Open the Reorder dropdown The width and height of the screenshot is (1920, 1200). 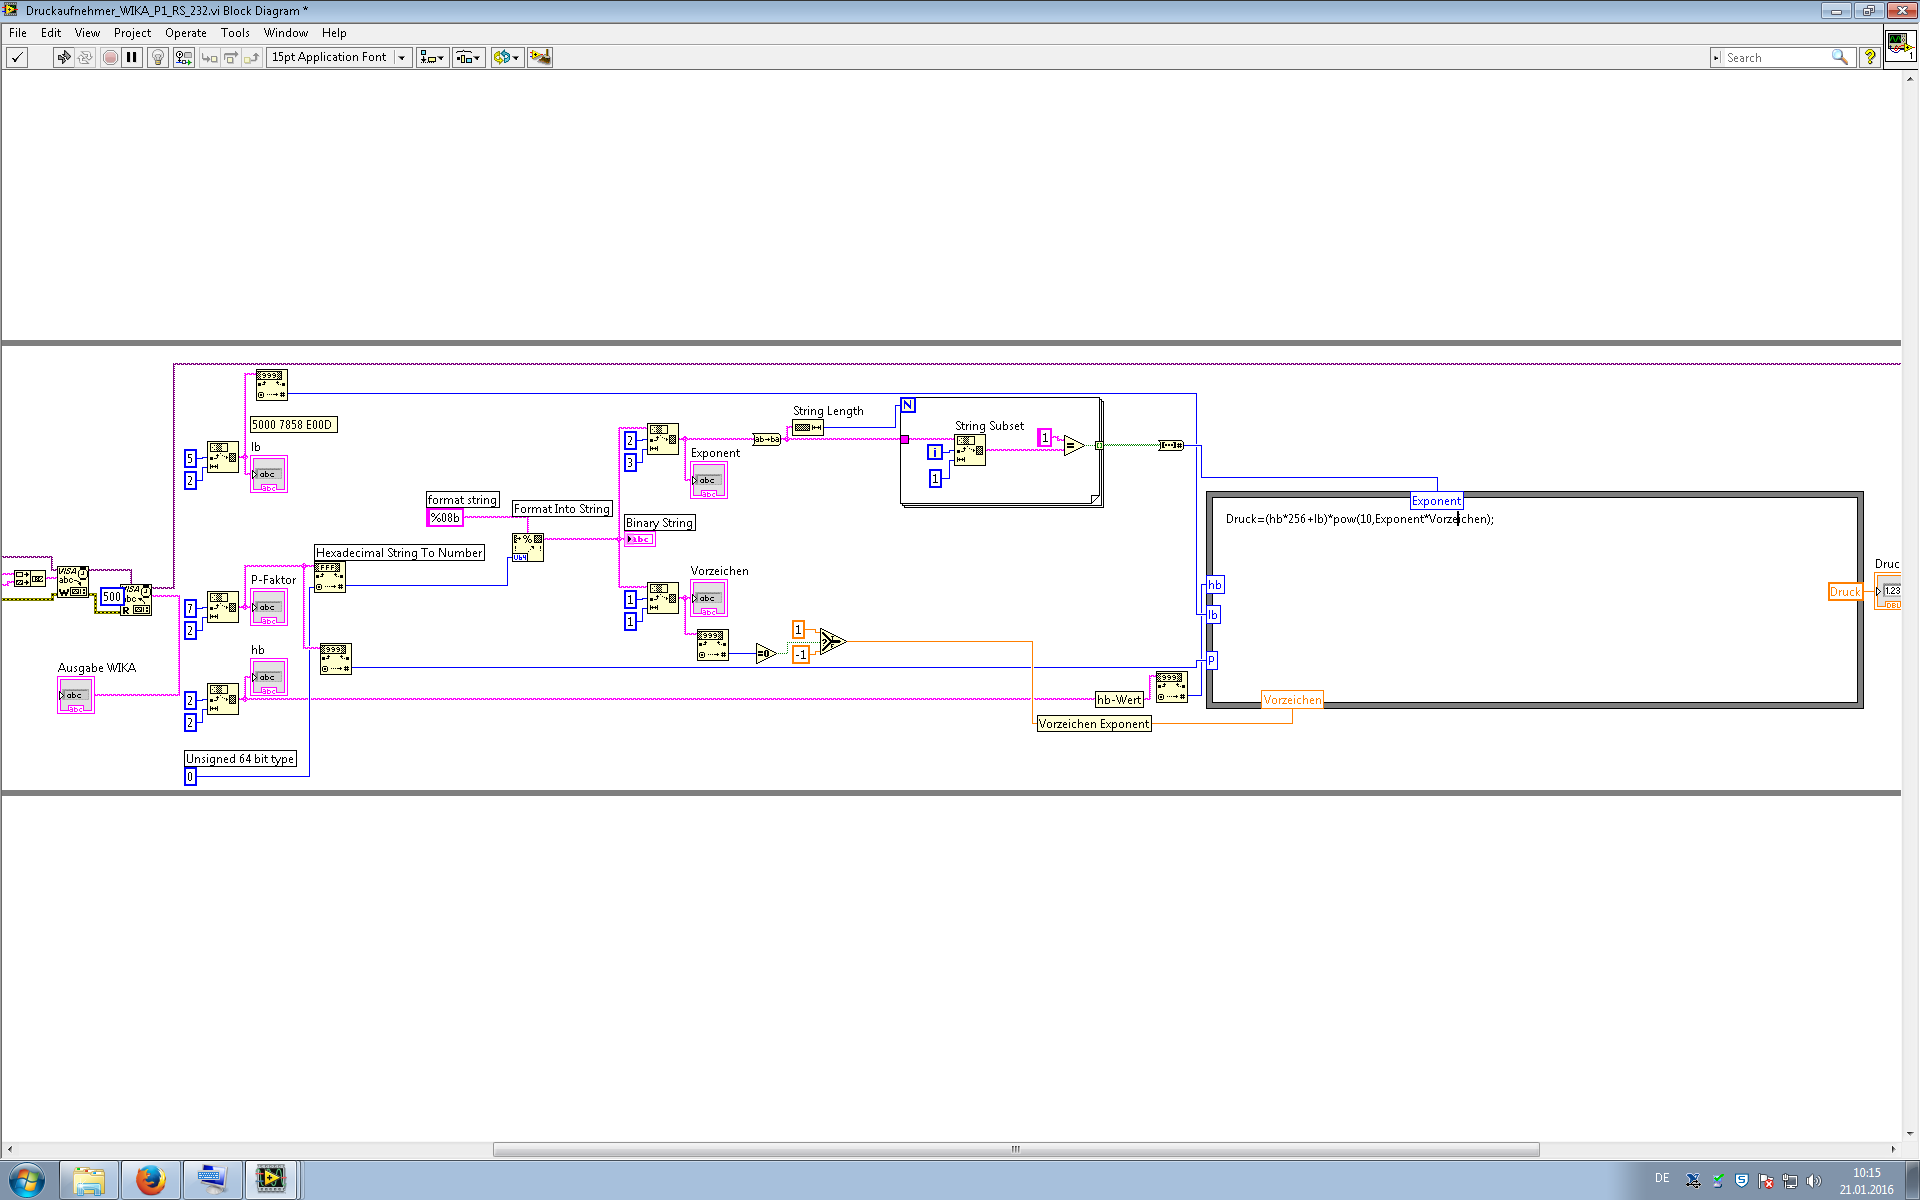(506, 57)
